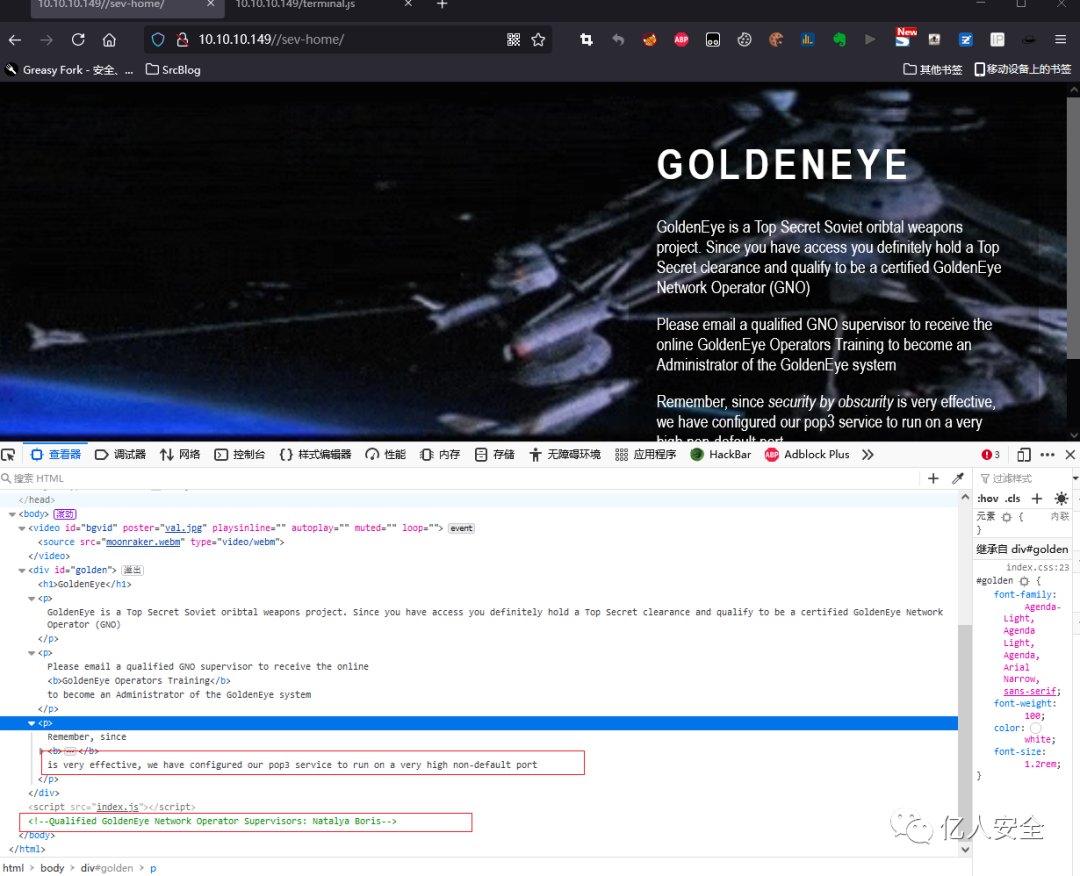Screen dimensions: 1080x876
Task: Click the red error count badge
Action: [x=990, y=455]
